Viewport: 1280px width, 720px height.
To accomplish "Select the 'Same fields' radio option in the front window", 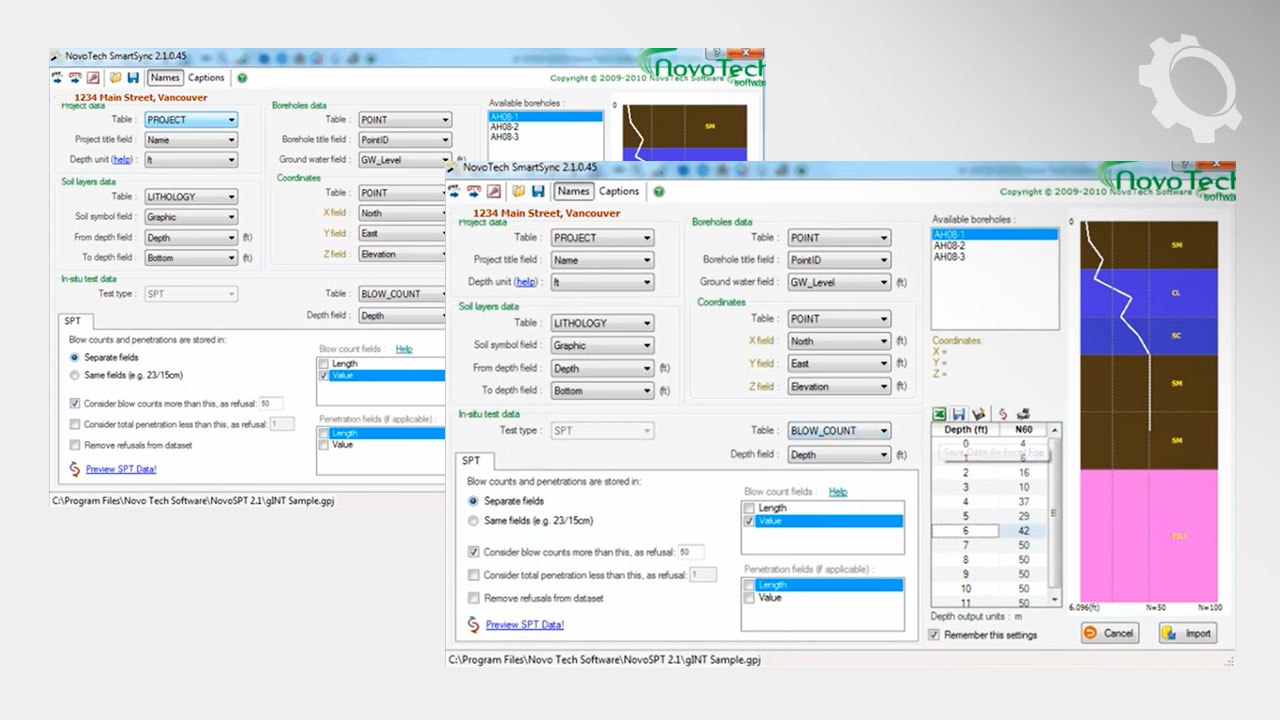I will (474, 520).
